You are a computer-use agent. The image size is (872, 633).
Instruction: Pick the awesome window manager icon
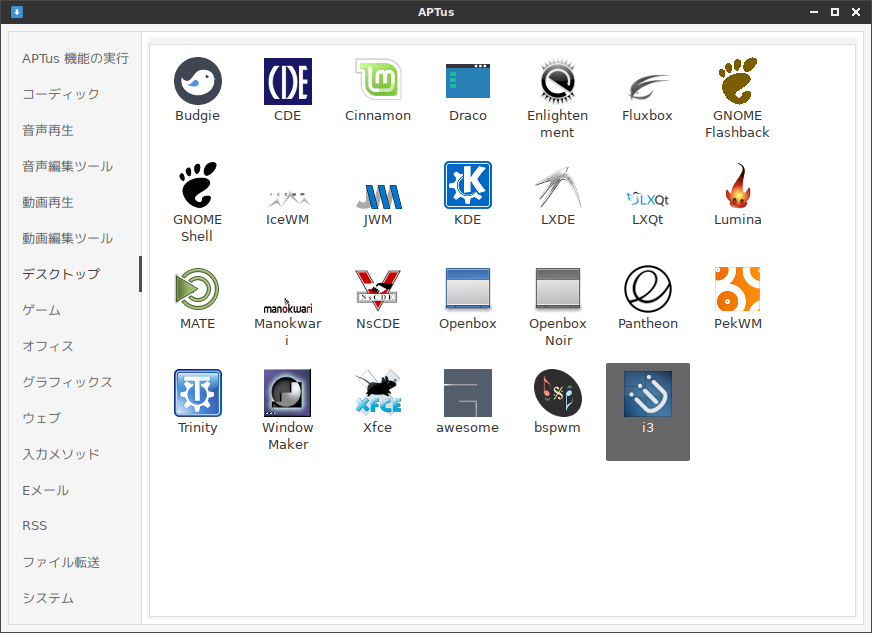click(468, 393)
